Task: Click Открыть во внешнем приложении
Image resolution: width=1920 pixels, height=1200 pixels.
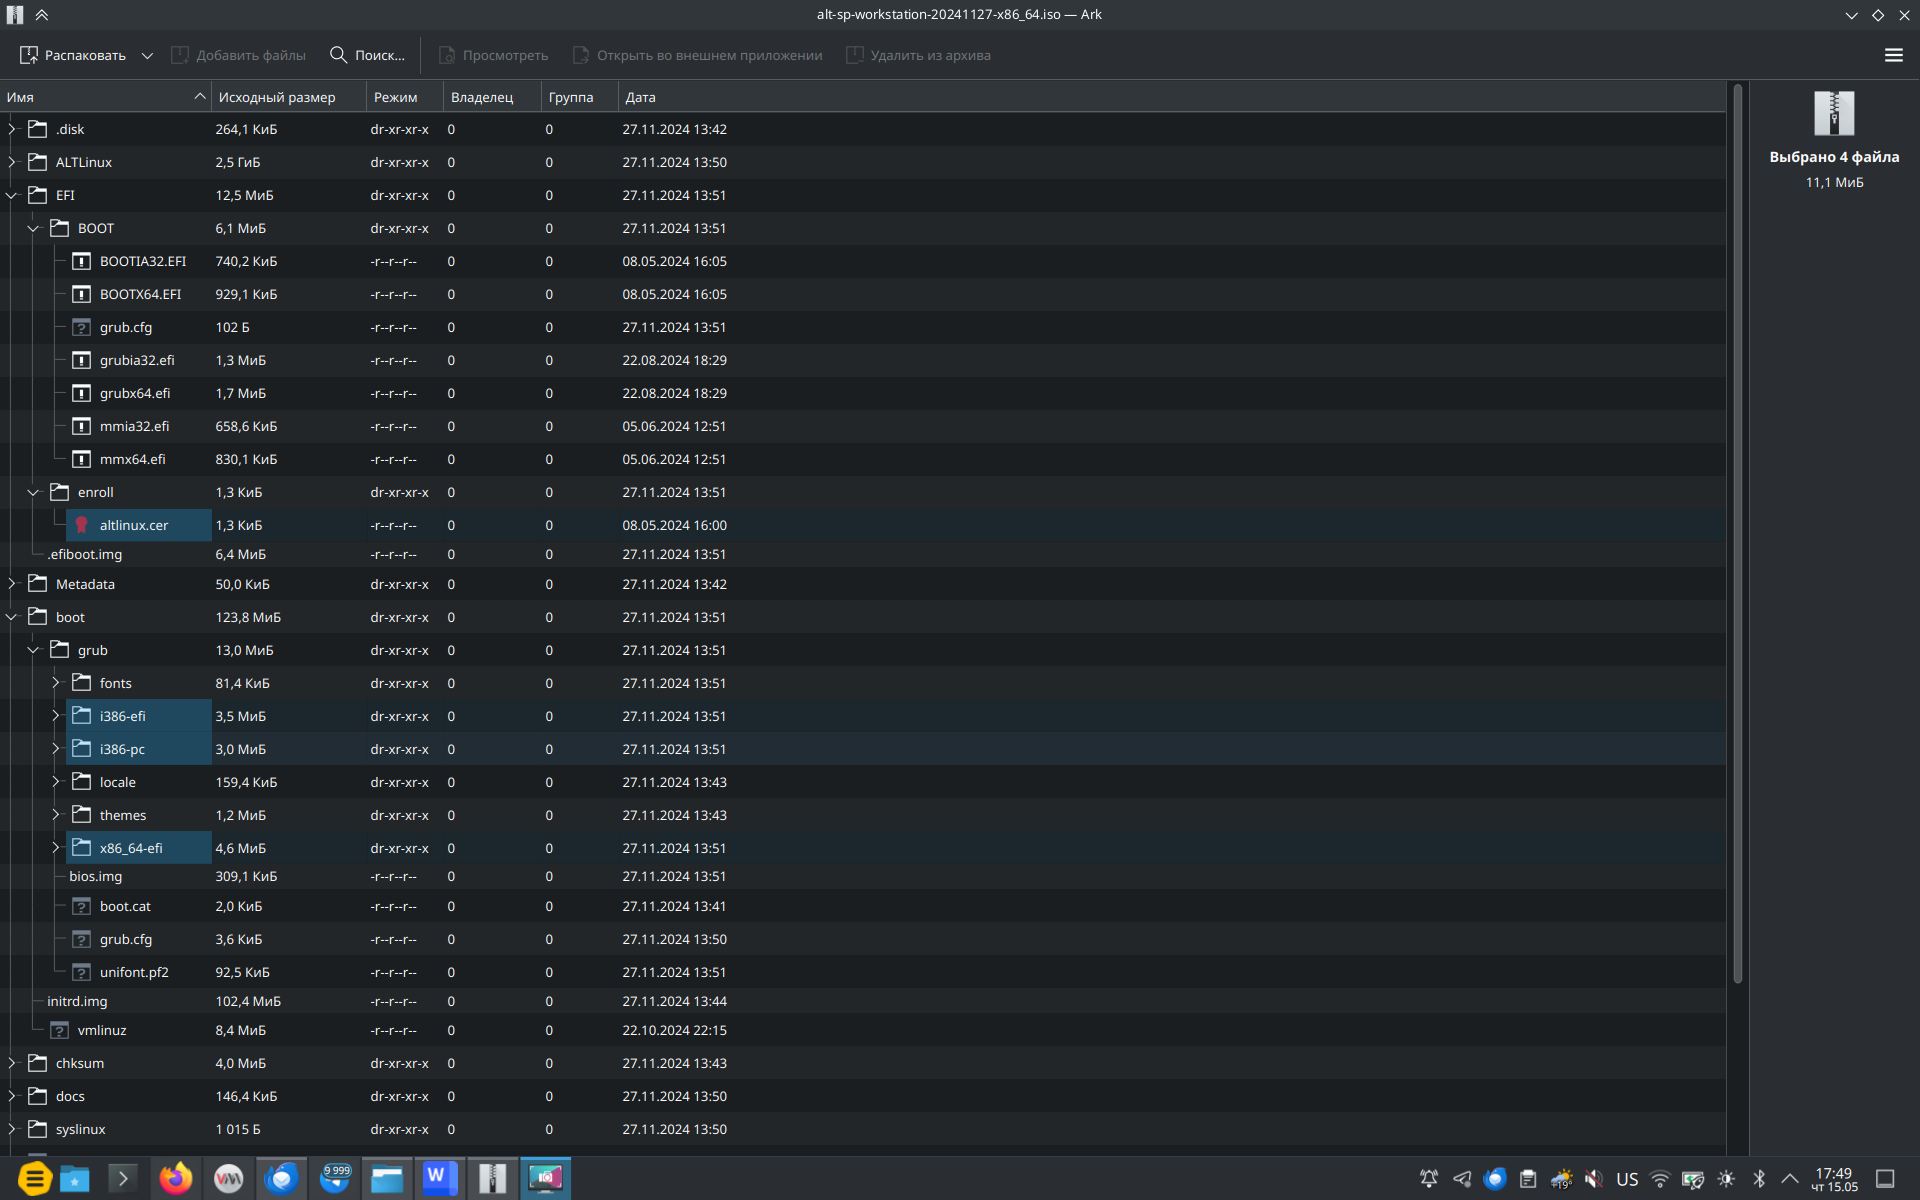Action: coord(697,55)
